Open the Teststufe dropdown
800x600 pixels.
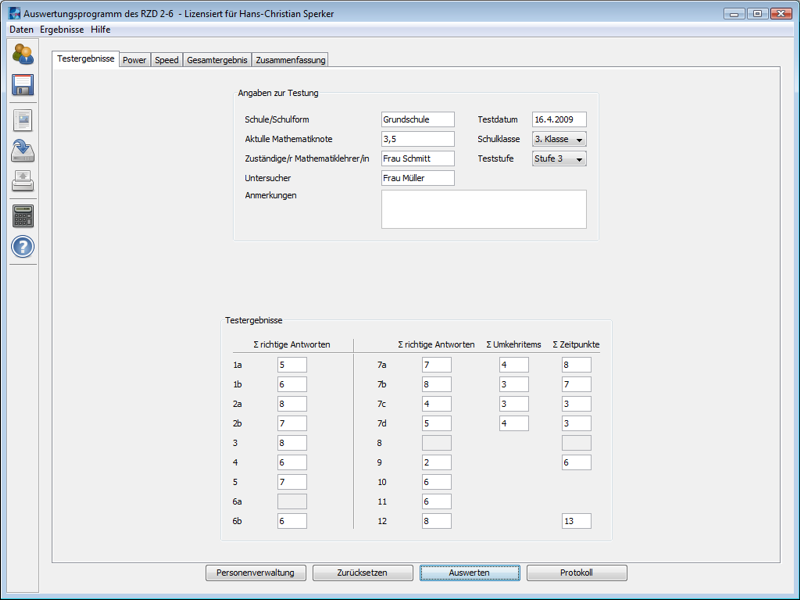[579, 159]
